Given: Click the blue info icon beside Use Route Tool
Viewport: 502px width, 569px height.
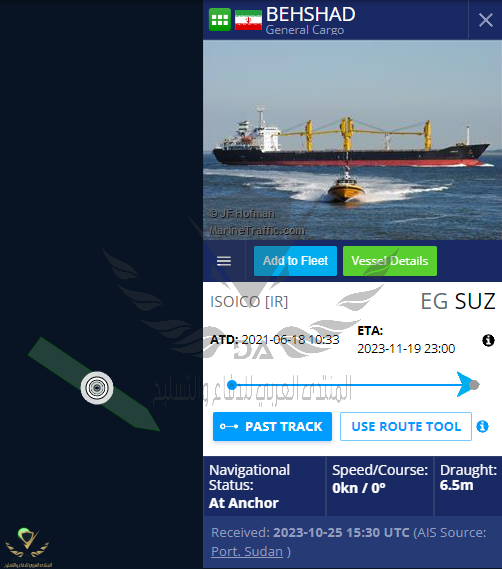Looking at the screenshot, I should coord(482,426).
